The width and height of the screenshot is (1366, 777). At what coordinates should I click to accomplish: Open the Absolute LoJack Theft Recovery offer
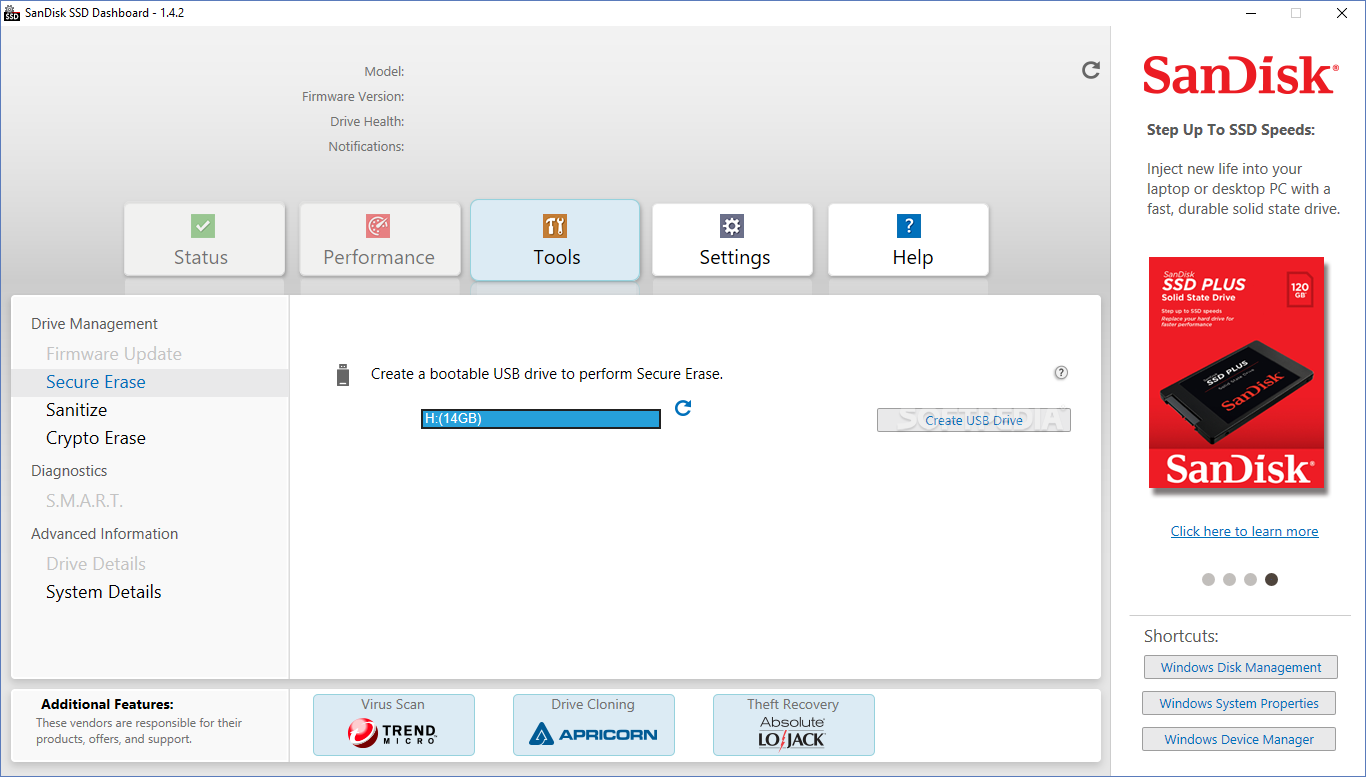[x=794, y=725]
